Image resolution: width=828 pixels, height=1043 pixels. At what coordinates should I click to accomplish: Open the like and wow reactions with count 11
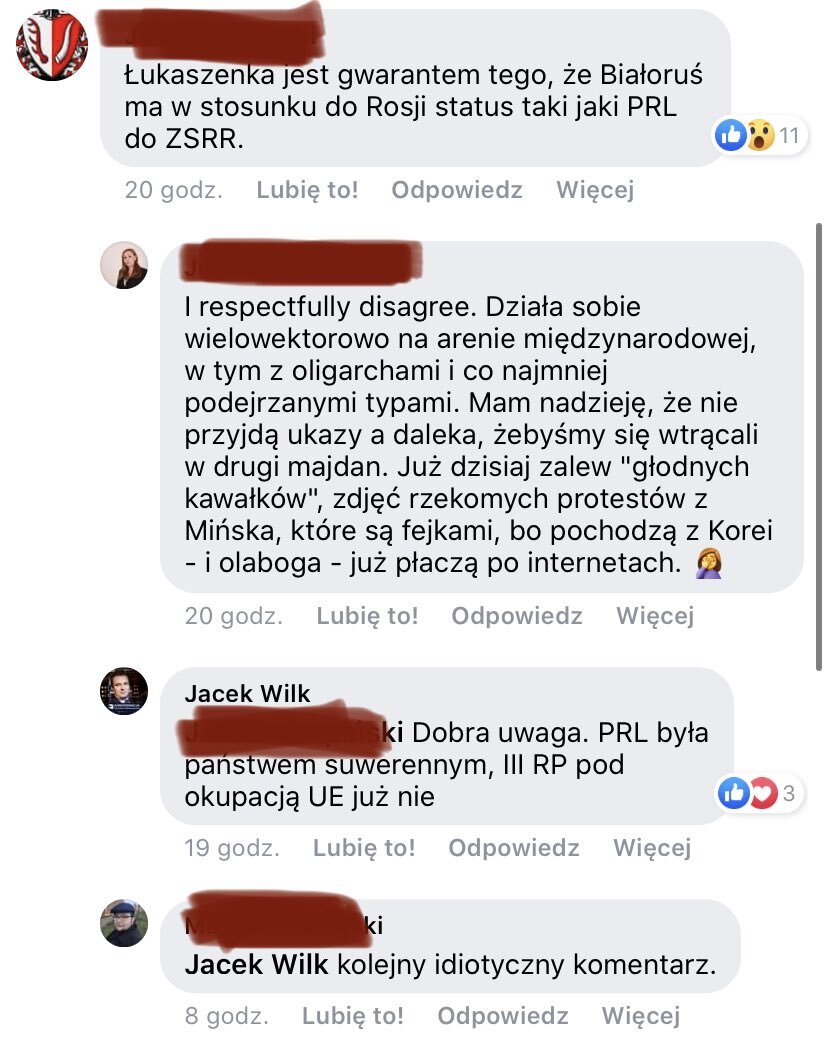[x=759, y=136]
